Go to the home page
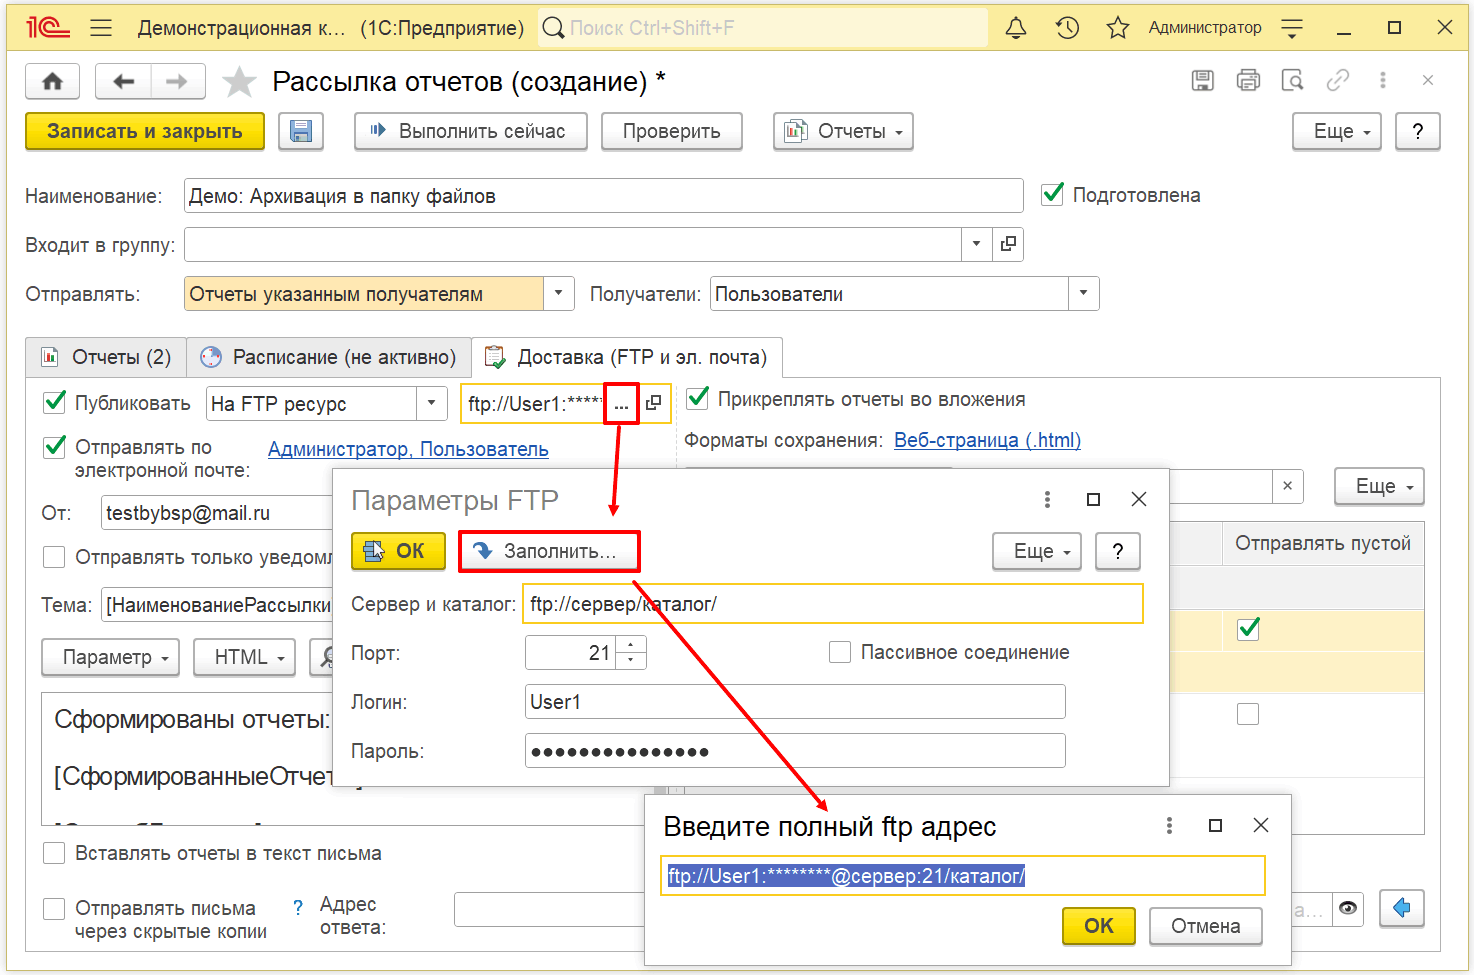 [x=53, y=81]
